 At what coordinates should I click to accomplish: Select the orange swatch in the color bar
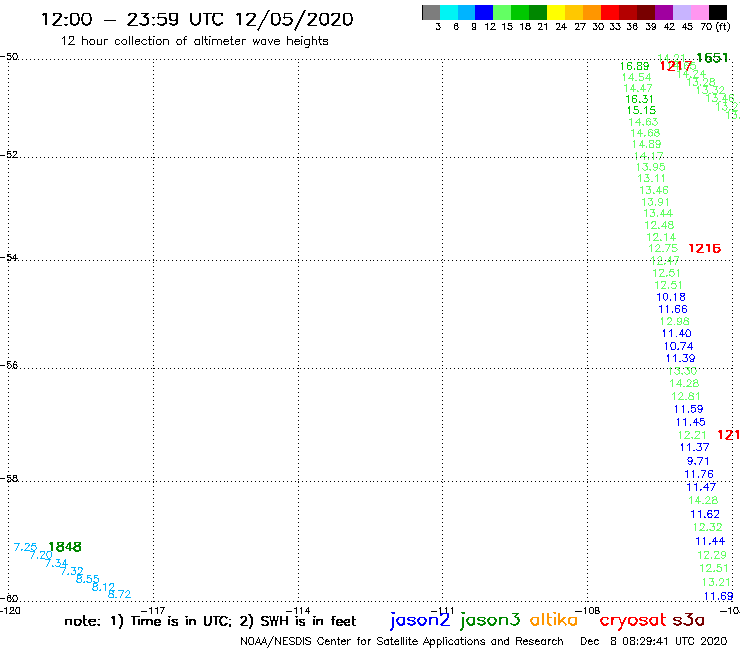tap(591, 12)
